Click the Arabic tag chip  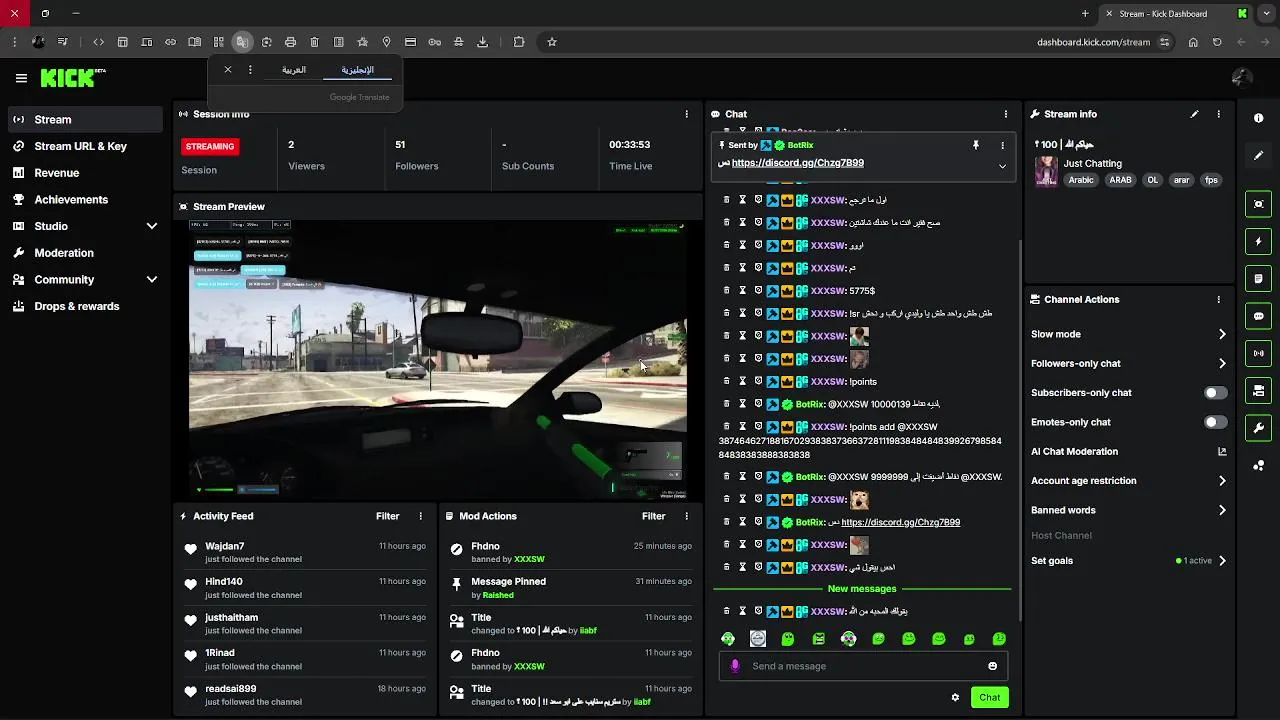tap(1081, 180)
